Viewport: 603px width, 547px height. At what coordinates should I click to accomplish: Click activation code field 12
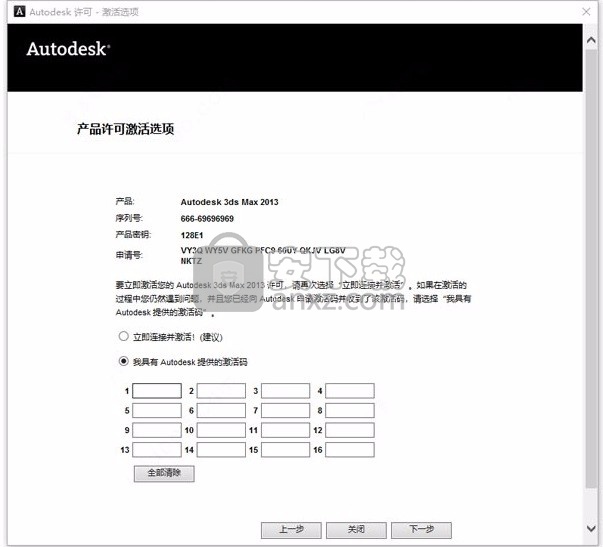click(x=350, y=430)
